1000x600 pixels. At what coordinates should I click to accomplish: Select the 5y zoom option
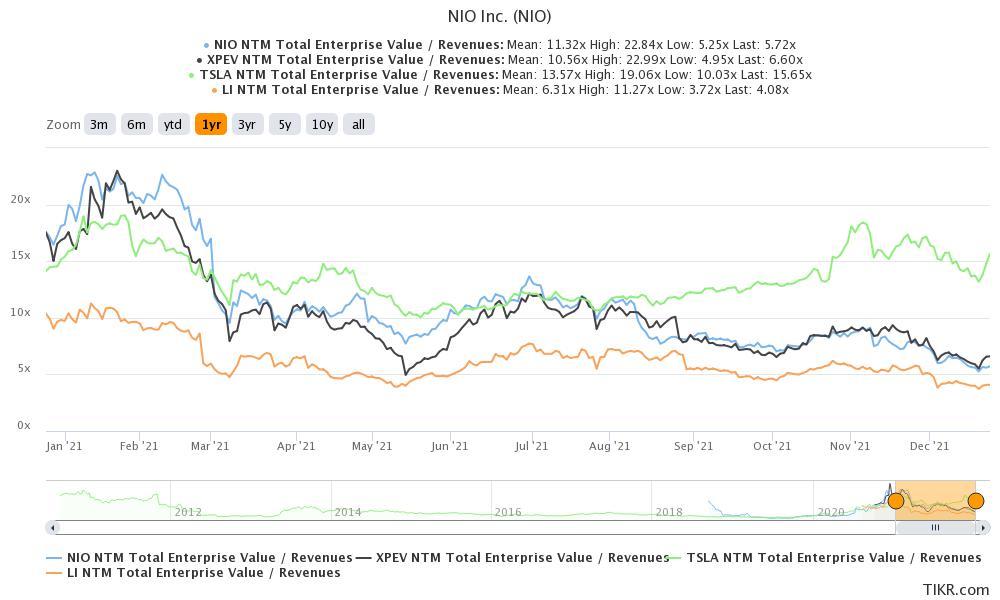click(x=284, y=124)
